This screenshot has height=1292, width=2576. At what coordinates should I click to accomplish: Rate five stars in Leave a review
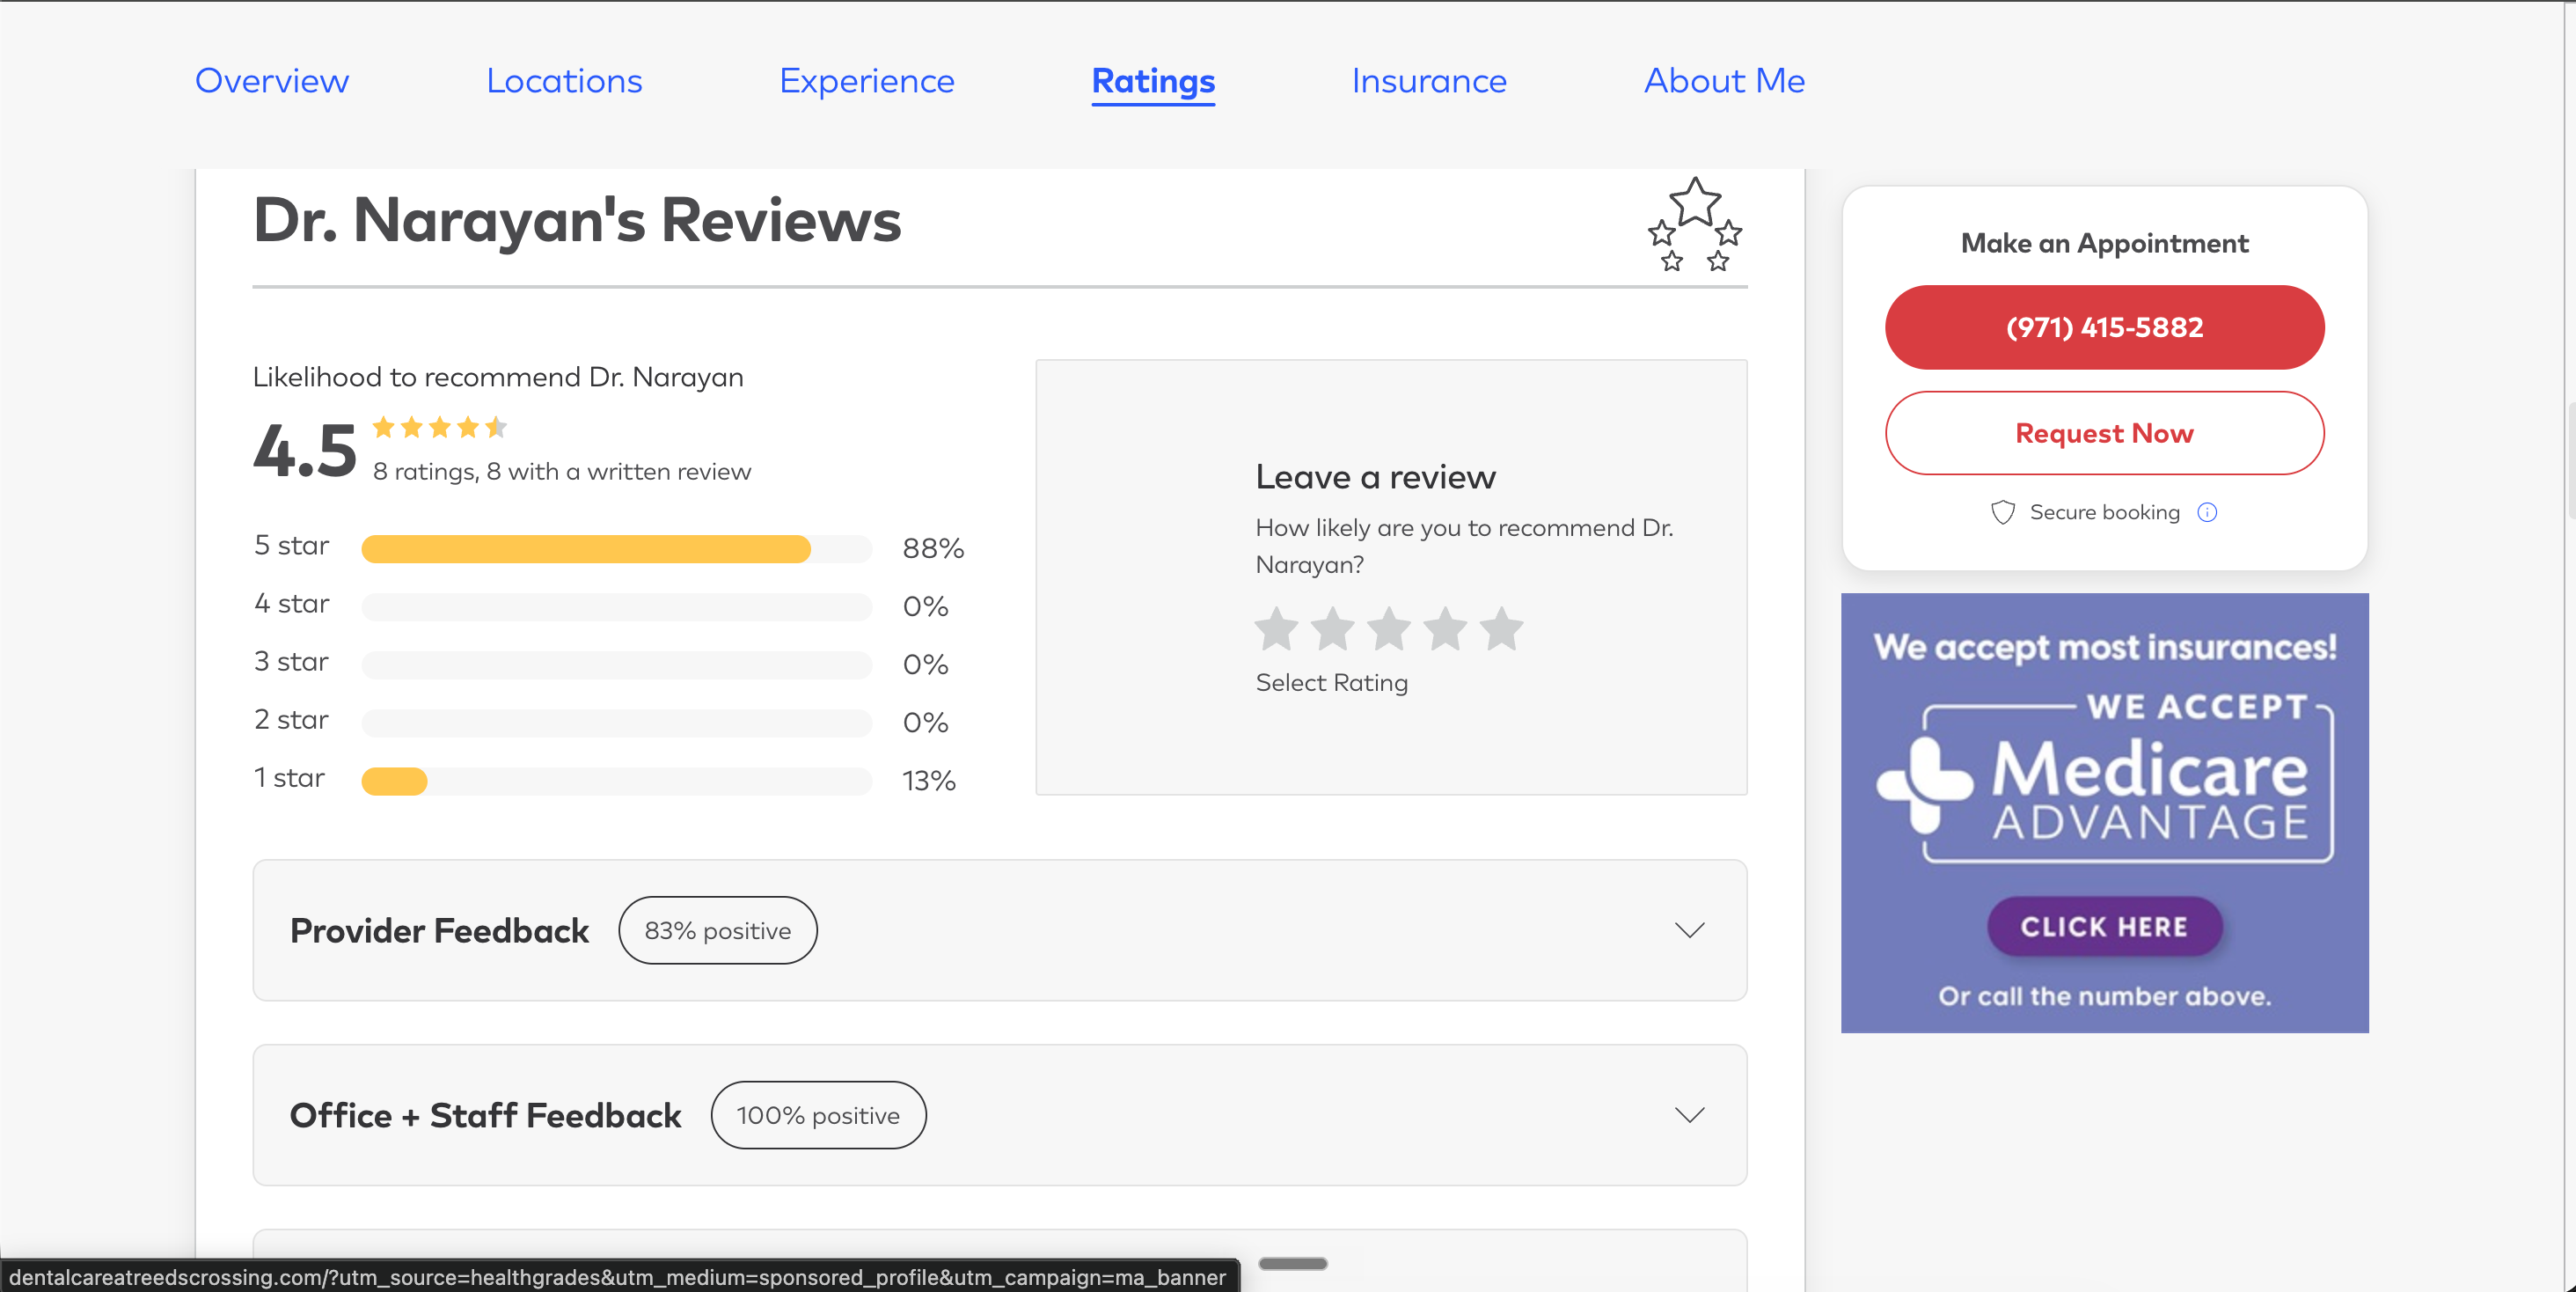(x=1501, y=629)
